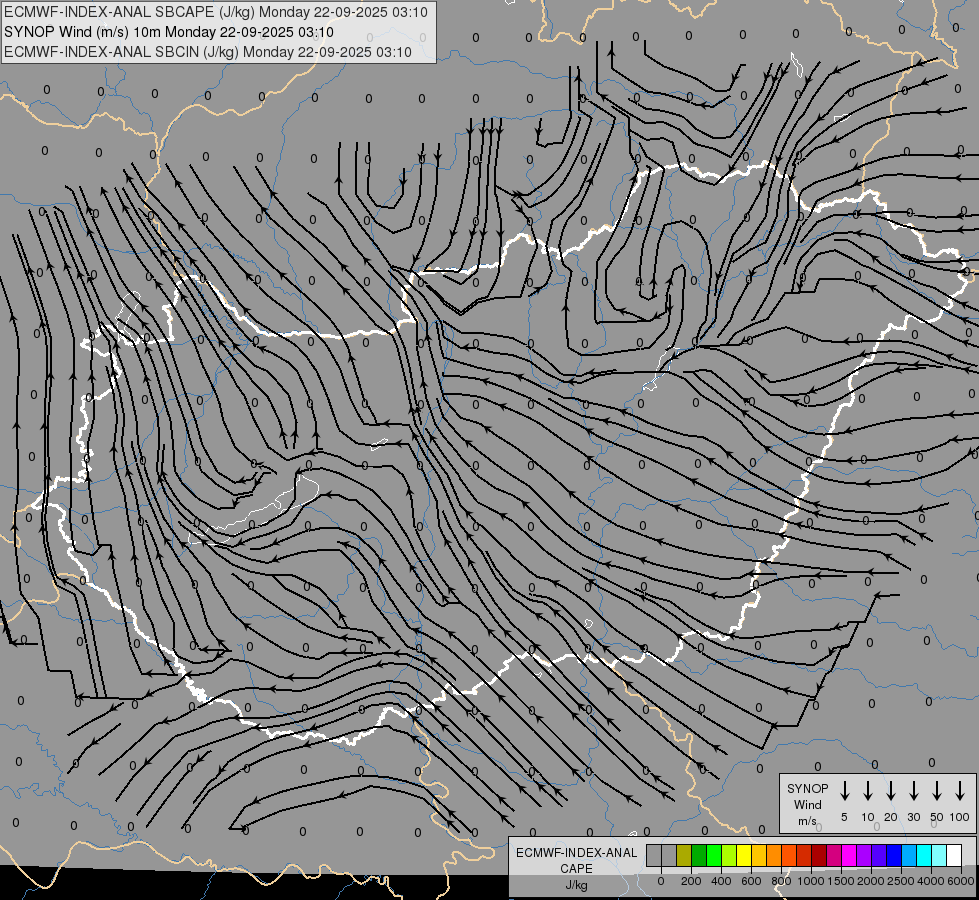Select the wind arrow above the 20 label
979x900 pixels.
pos(891,791)
